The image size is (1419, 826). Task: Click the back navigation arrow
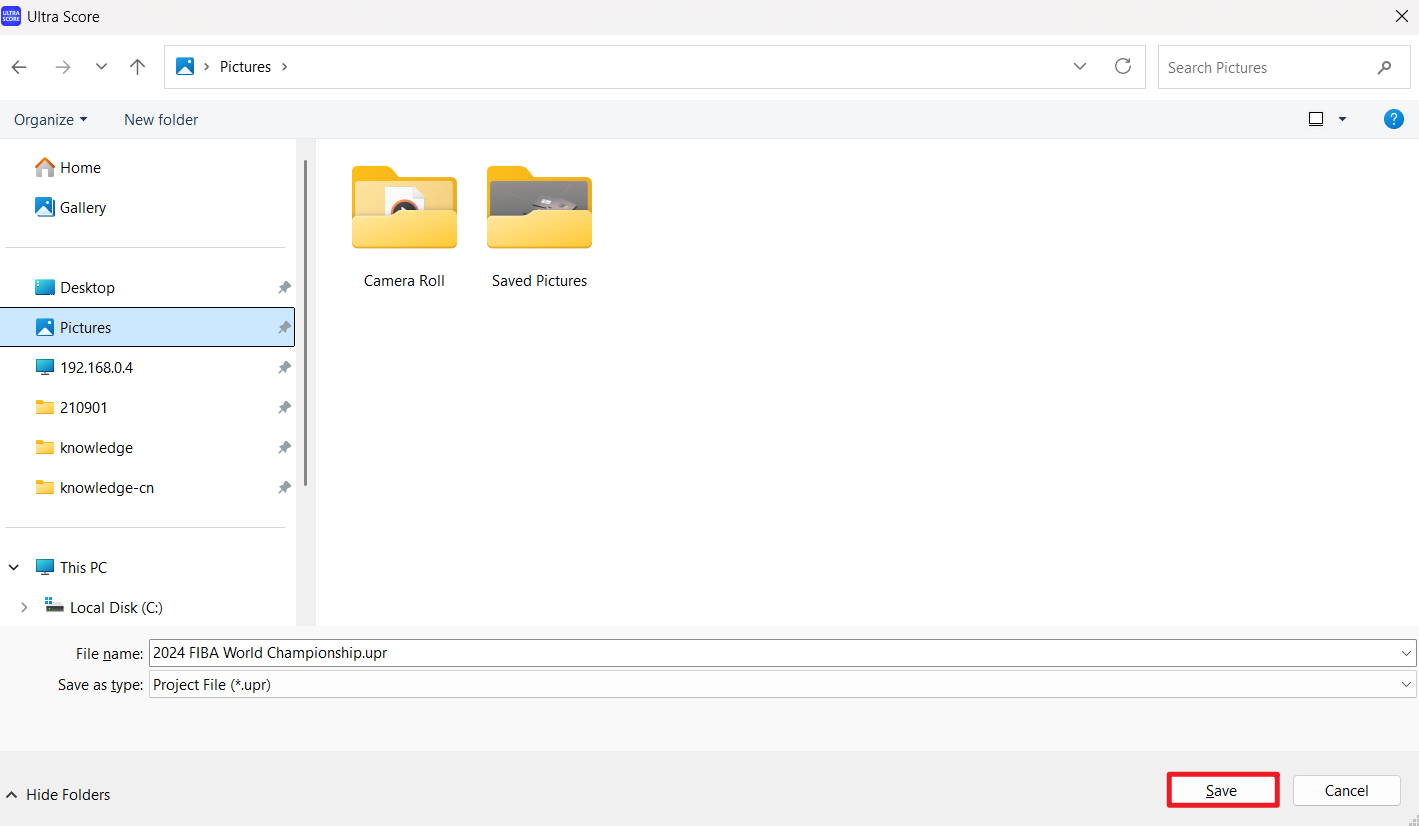coord(18,66)
